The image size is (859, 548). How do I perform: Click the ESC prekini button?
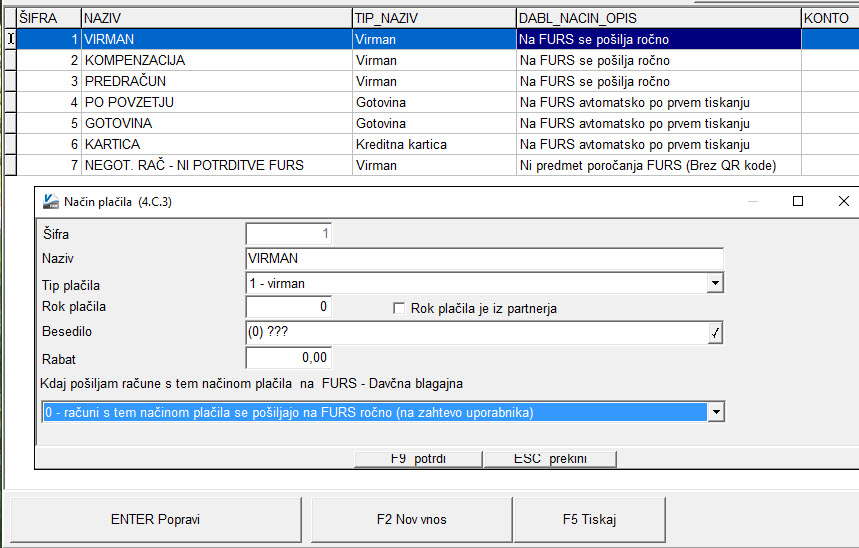(550, 459)
